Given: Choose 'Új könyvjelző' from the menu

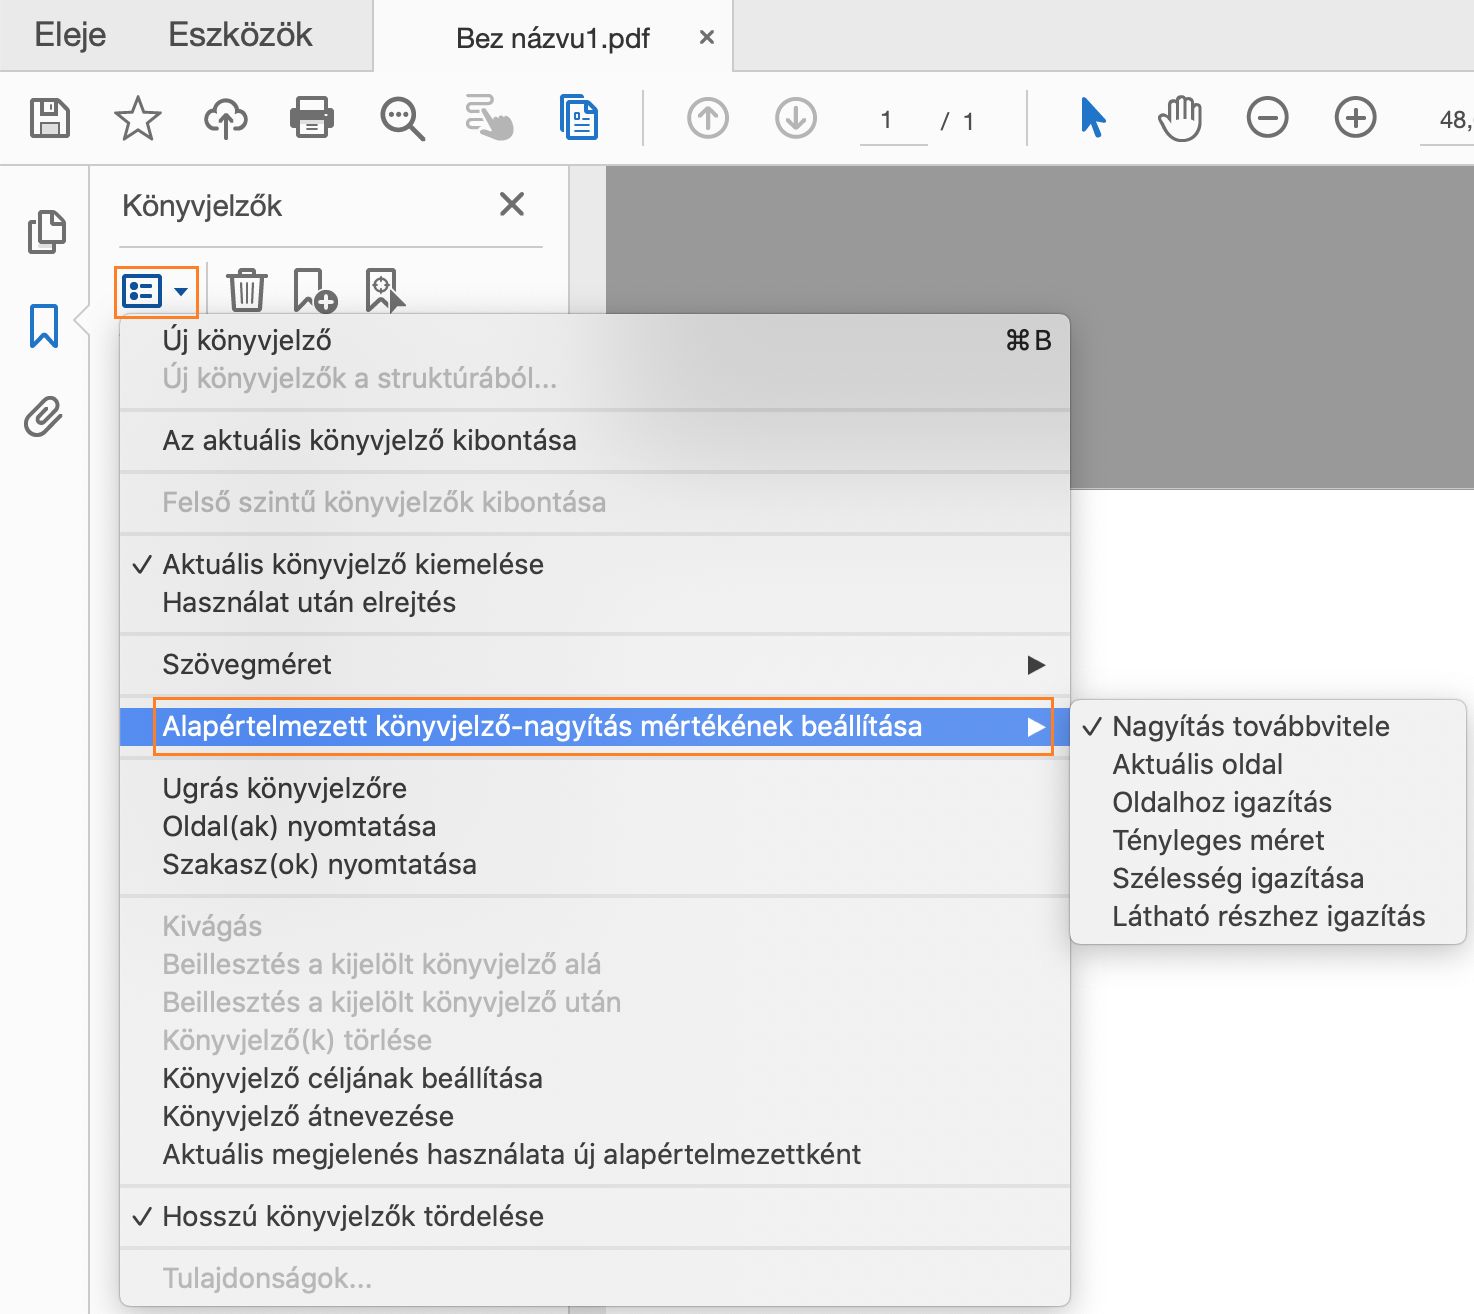Looking at the screenshot, I should (x=247, y=339).
